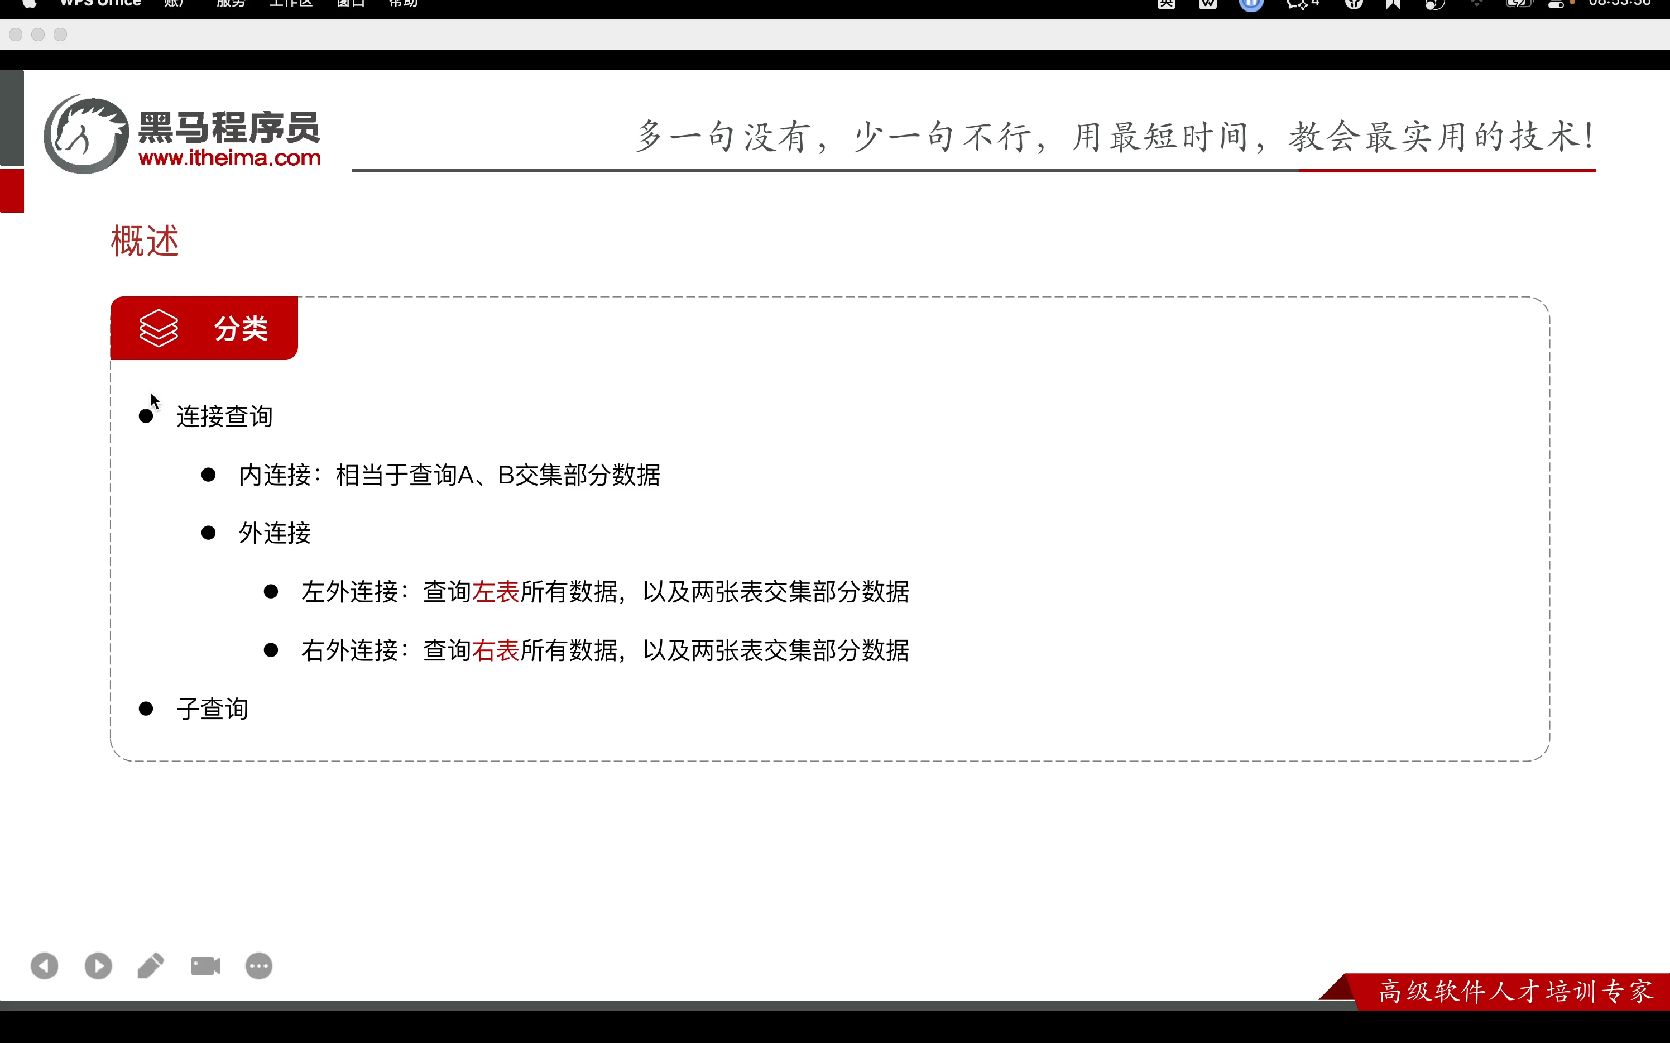The width and height of the screenshot is (1670, 1043).
Task: Click the gray close window button
Action: pos(15,34)
